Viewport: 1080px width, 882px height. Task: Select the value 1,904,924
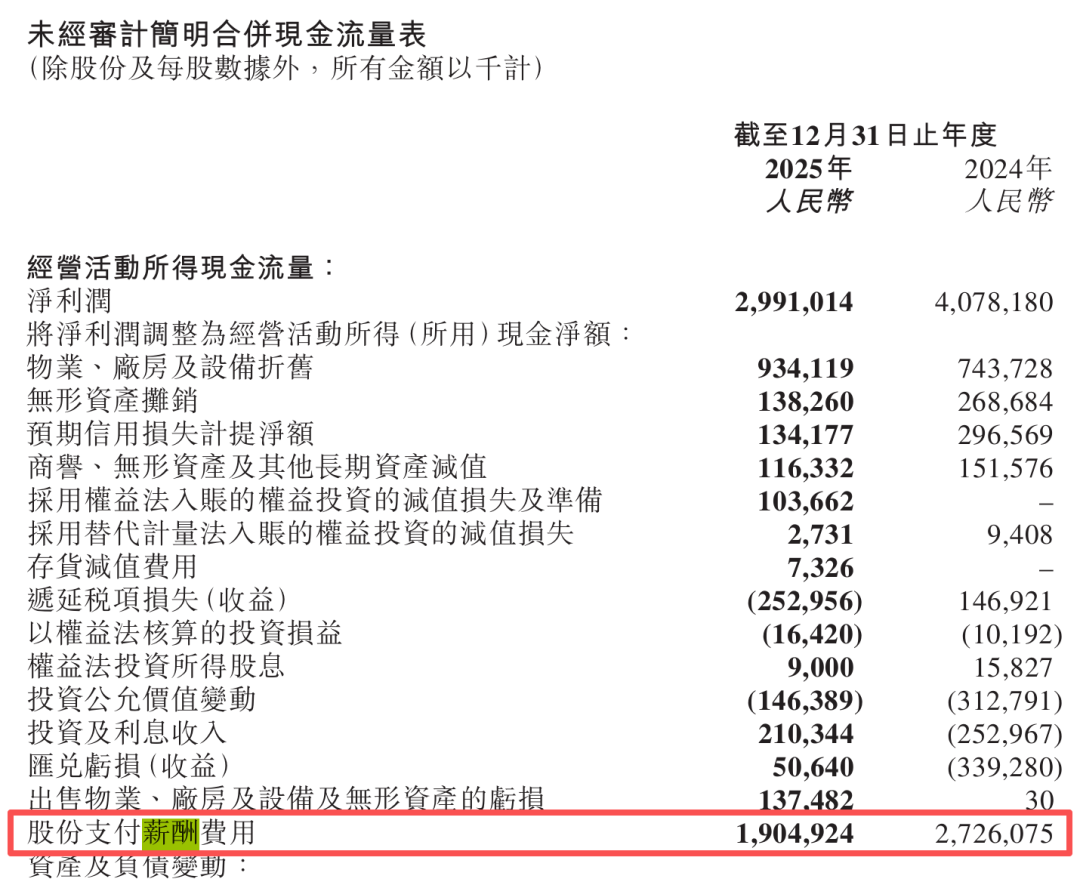[794, 834]
